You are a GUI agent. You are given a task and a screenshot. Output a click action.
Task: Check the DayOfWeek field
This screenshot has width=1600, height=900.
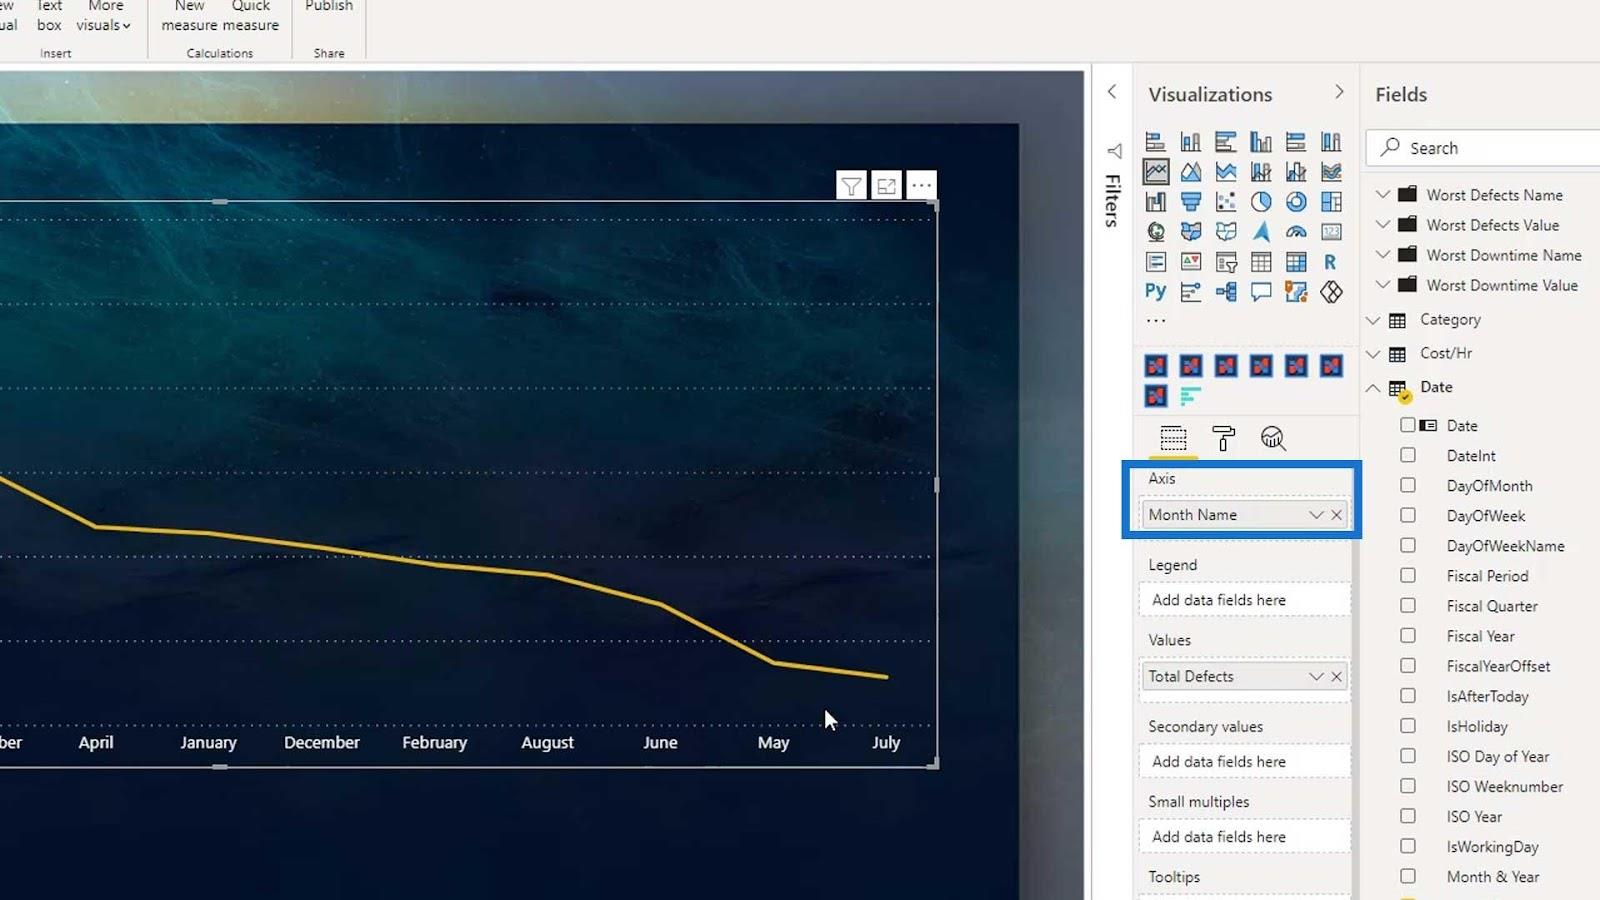click(x=1408, y=515)
